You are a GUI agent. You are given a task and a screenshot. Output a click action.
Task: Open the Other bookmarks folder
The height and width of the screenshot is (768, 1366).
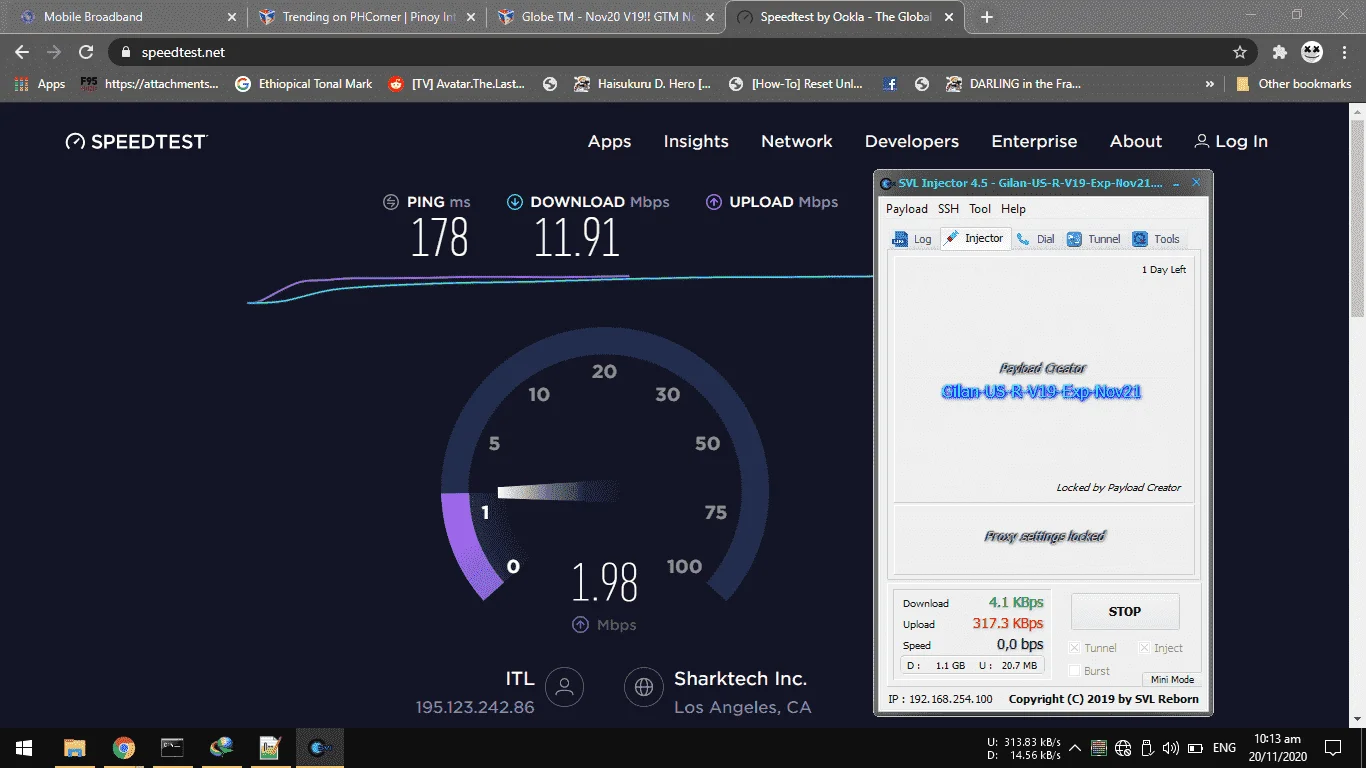[x=1294, y=84]
